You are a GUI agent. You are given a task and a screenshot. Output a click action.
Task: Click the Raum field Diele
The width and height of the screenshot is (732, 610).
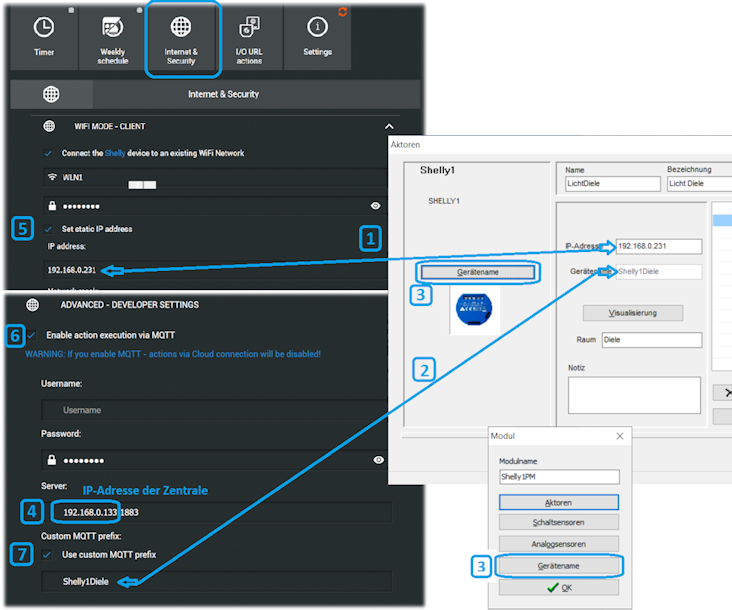click(652, 340)
